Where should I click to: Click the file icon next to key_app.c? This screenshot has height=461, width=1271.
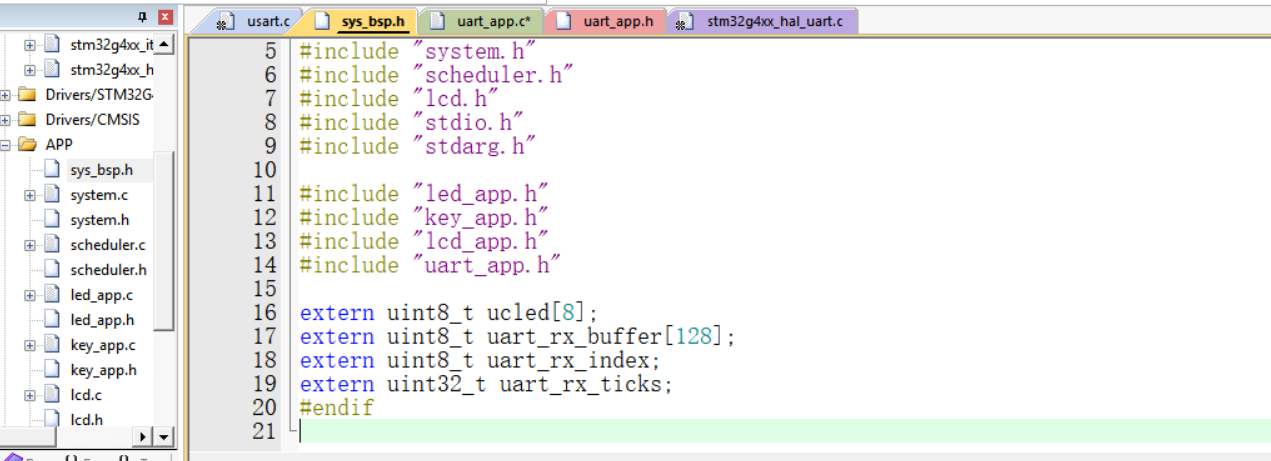(52, 345)
